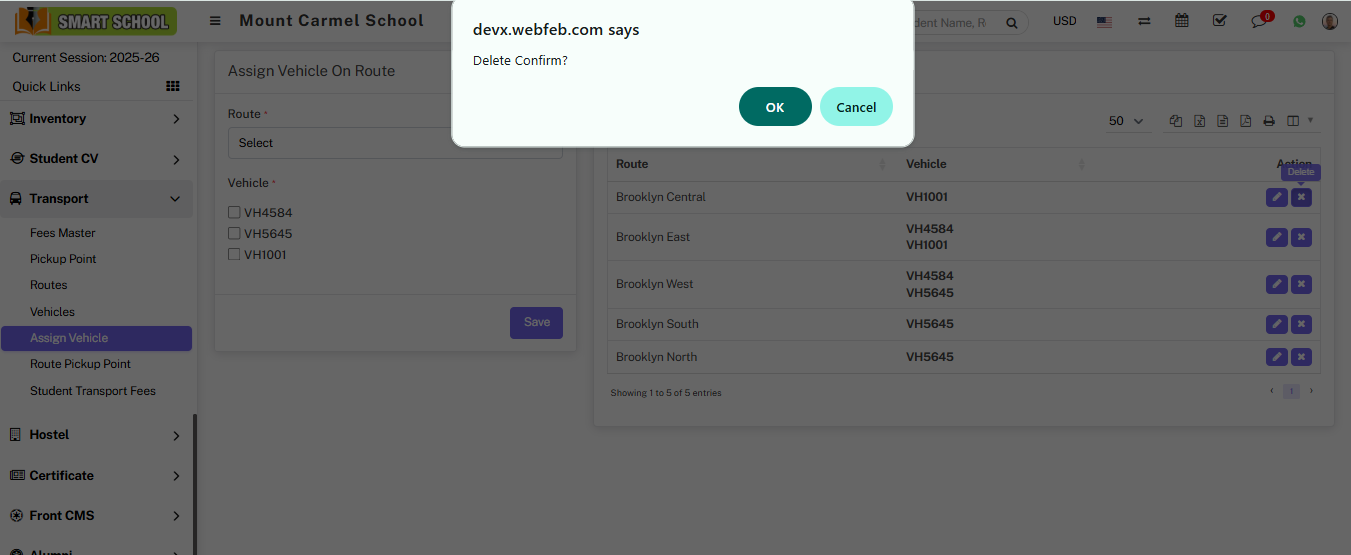Click the print icon above the table
1351x555 pixels.
[x=1269, y=121]
